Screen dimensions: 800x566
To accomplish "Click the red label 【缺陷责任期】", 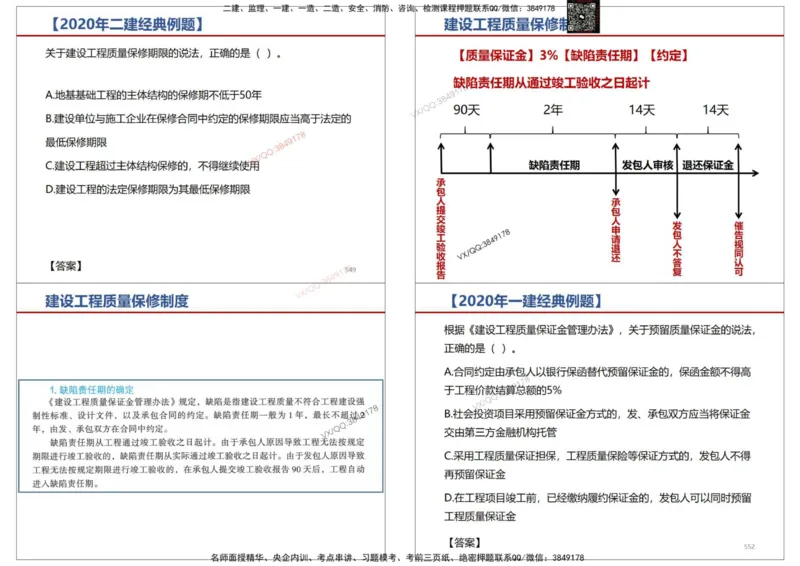I will click(x=602, y=55).
